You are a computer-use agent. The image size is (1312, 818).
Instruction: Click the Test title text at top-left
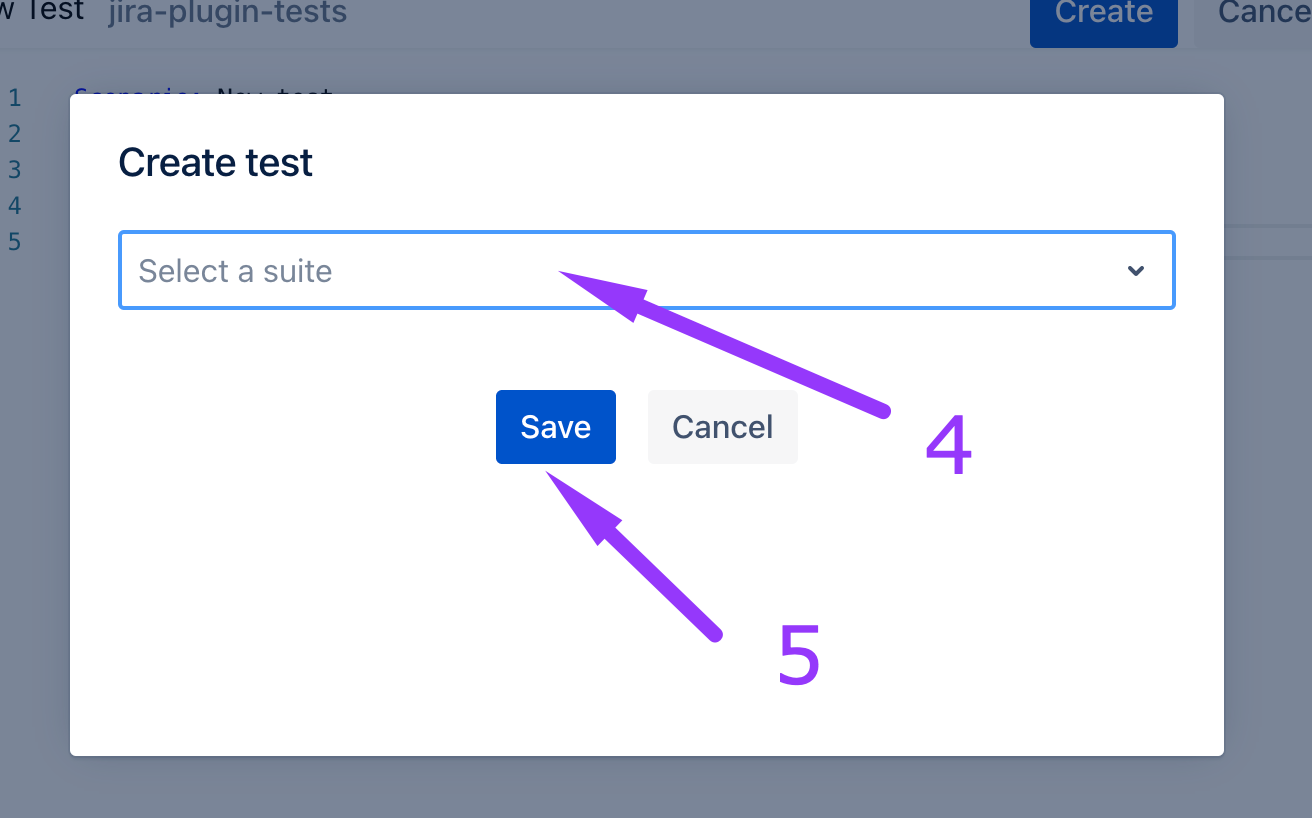pos(45,11)
